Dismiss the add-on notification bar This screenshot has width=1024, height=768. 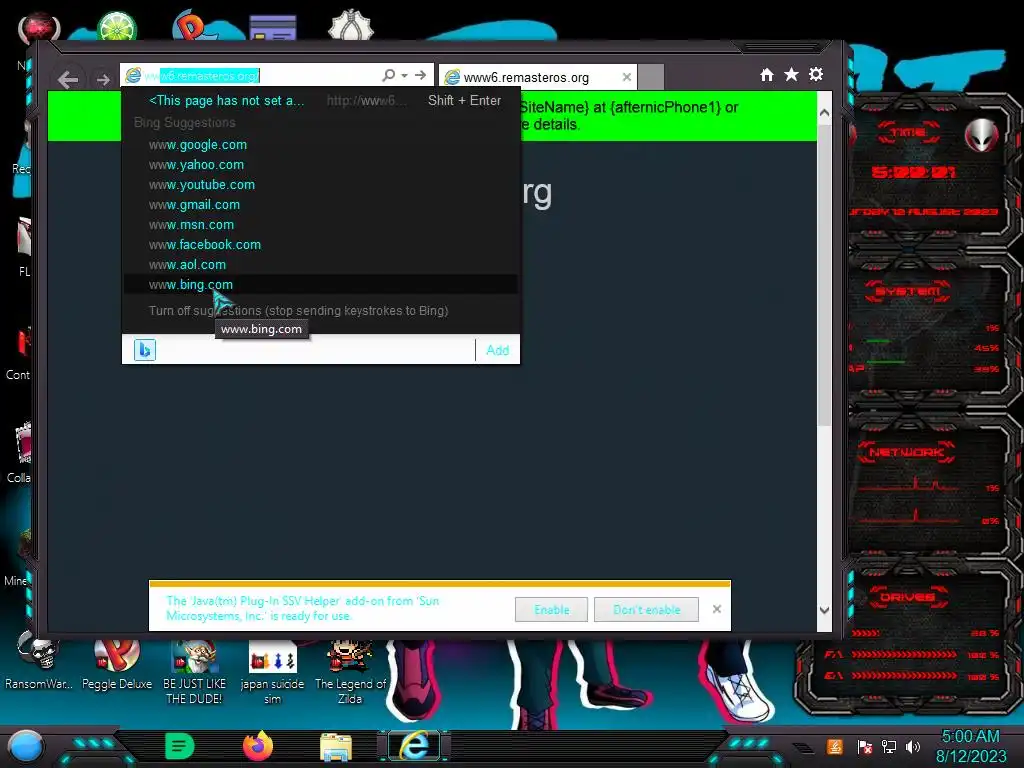(x=716, y=609)
